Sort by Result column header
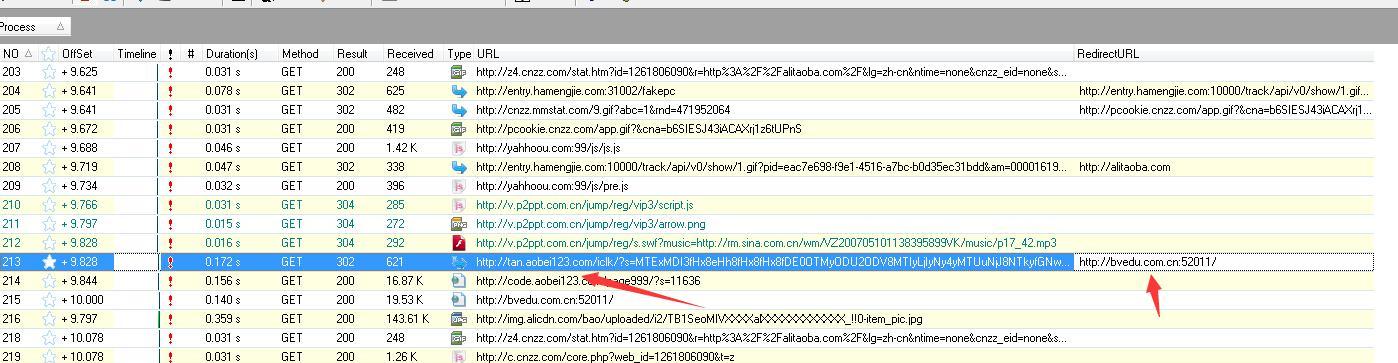Viewport: 1398px width, 363px height. click(351, 54)
